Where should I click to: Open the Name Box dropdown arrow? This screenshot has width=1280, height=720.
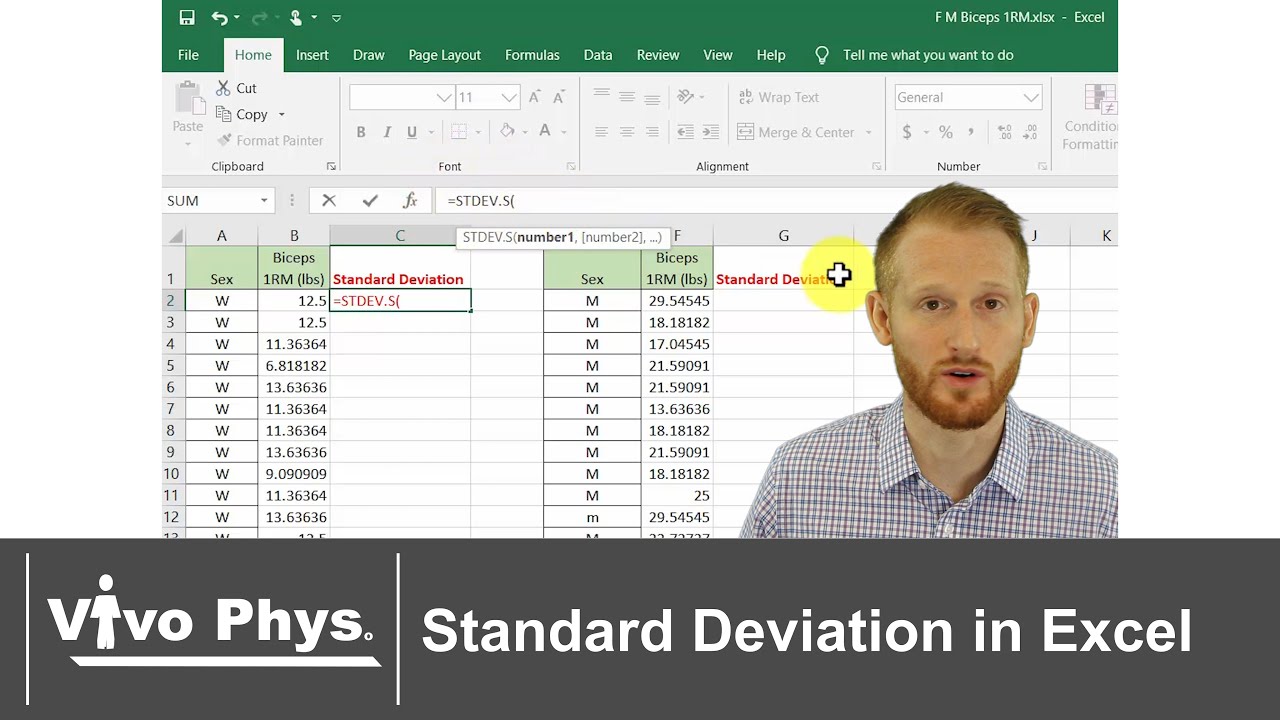[x=264, y=201]
